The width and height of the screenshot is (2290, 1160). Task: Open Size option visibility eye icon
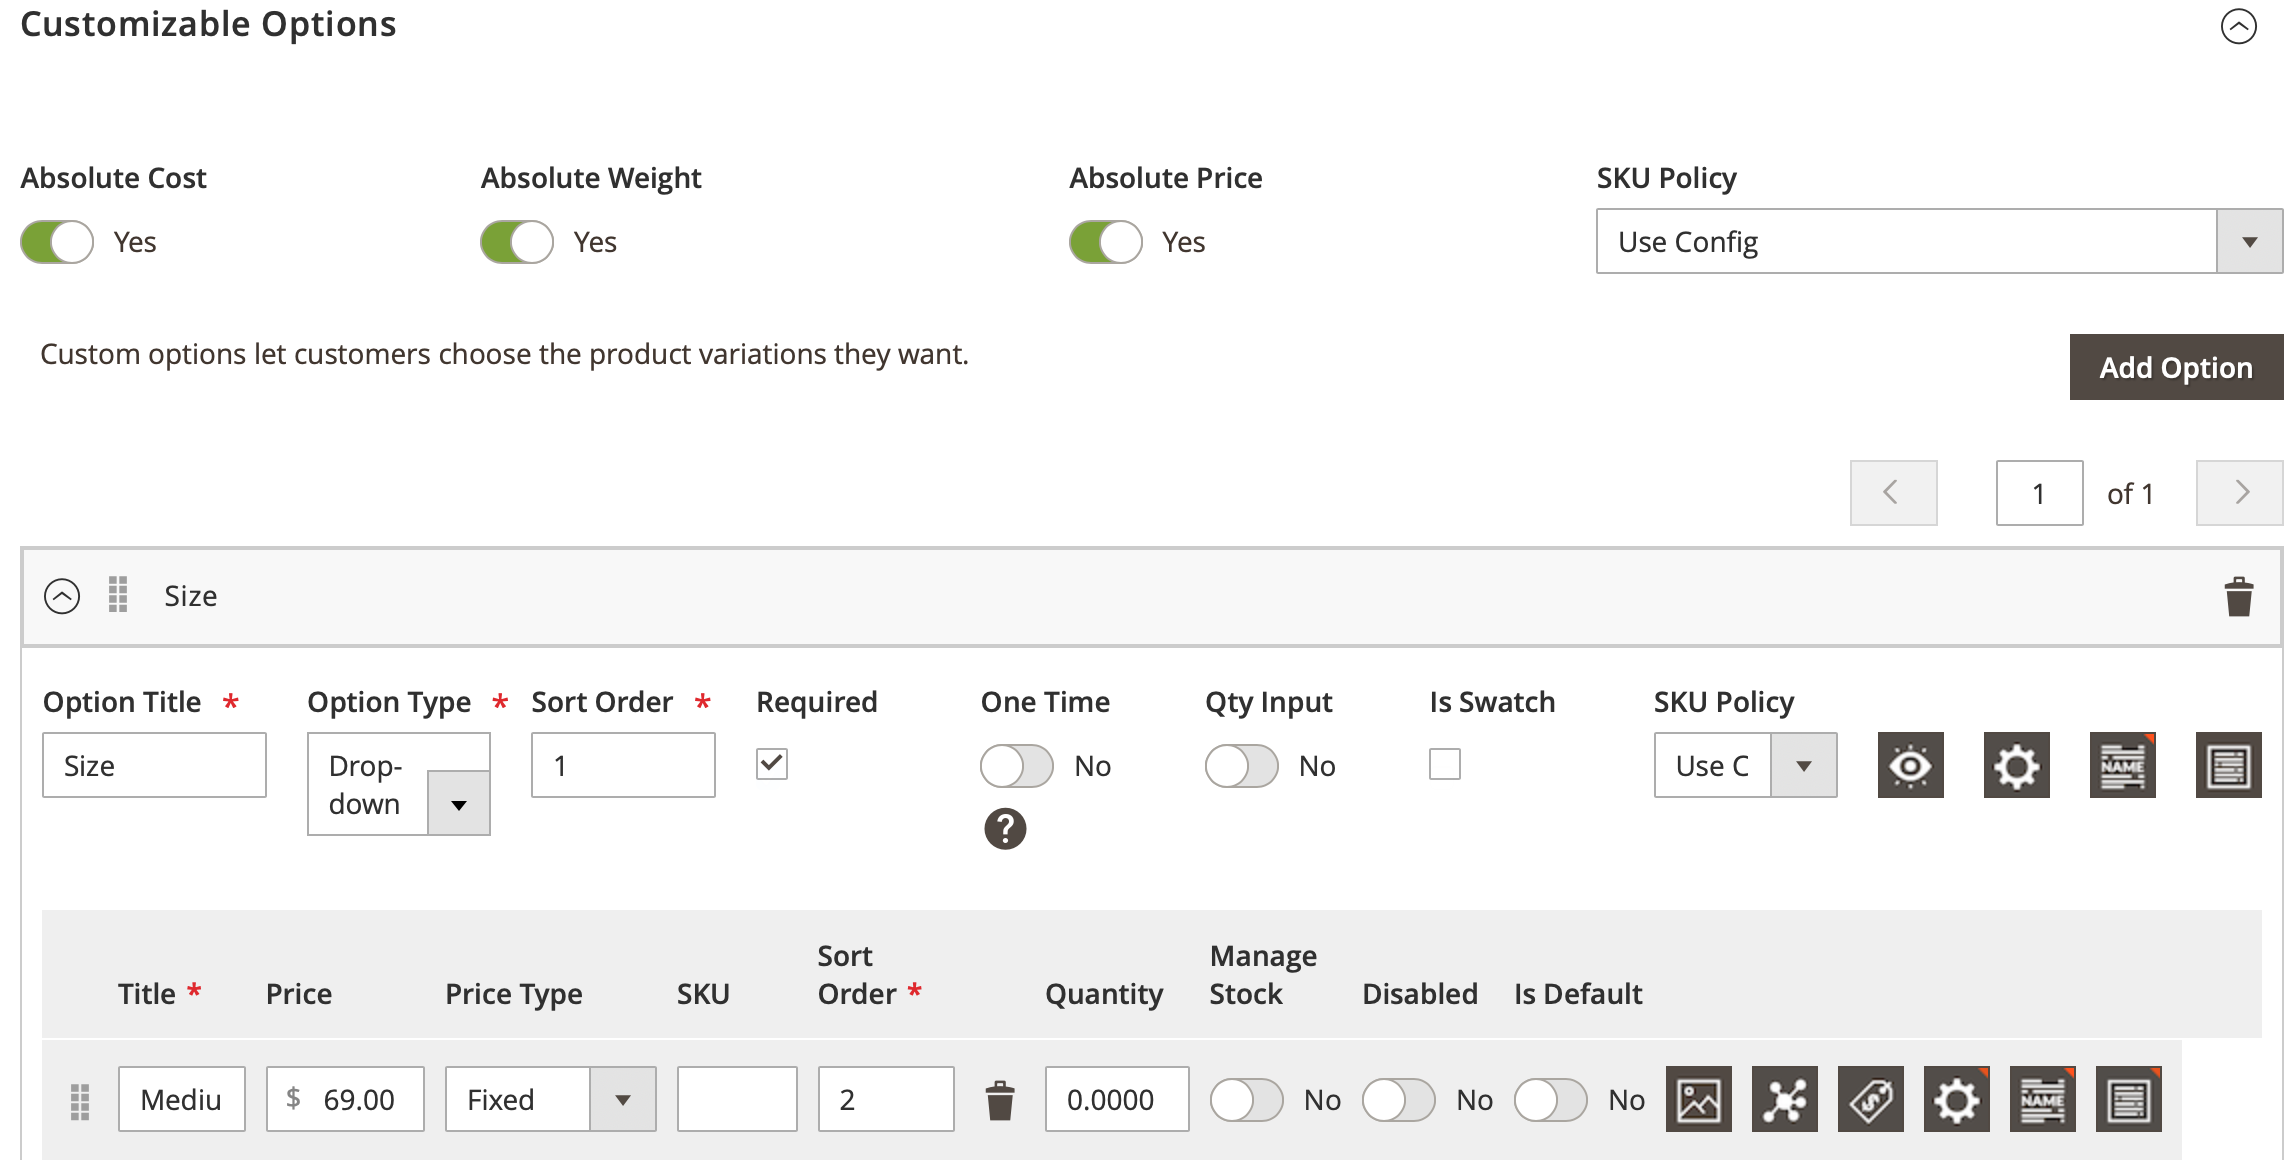click(1910, 765)
